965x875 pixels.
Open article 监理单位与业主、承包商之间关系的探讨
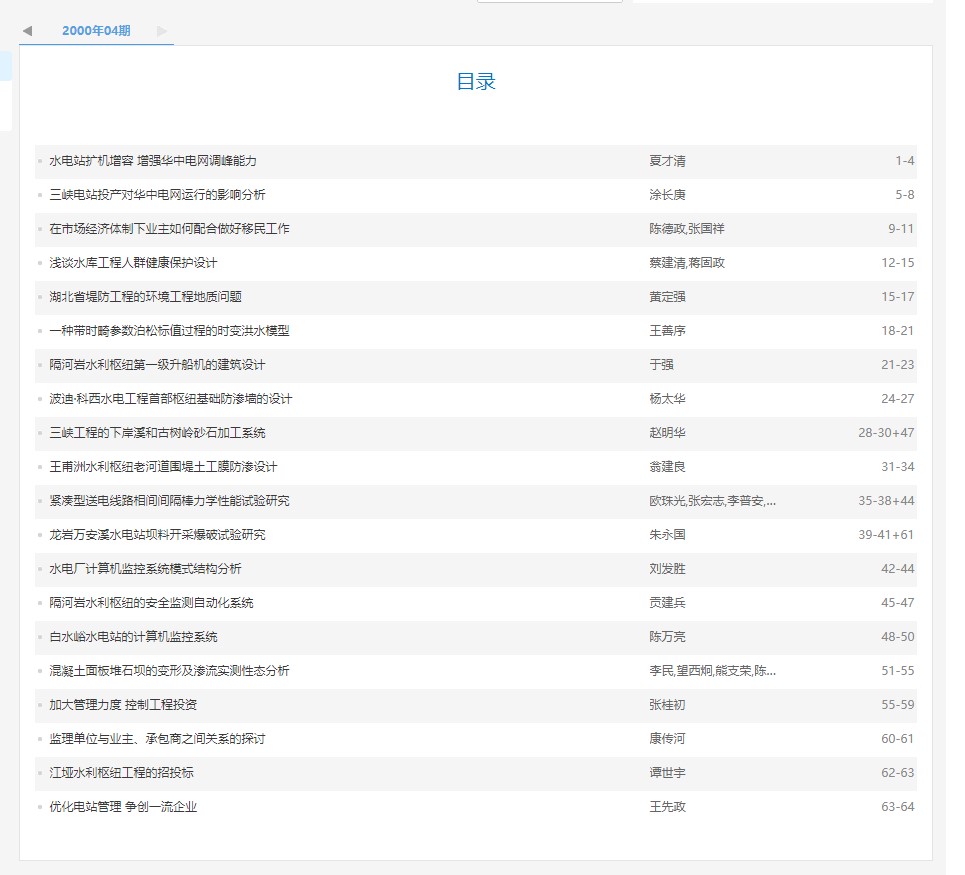click(x=157, y=739)
